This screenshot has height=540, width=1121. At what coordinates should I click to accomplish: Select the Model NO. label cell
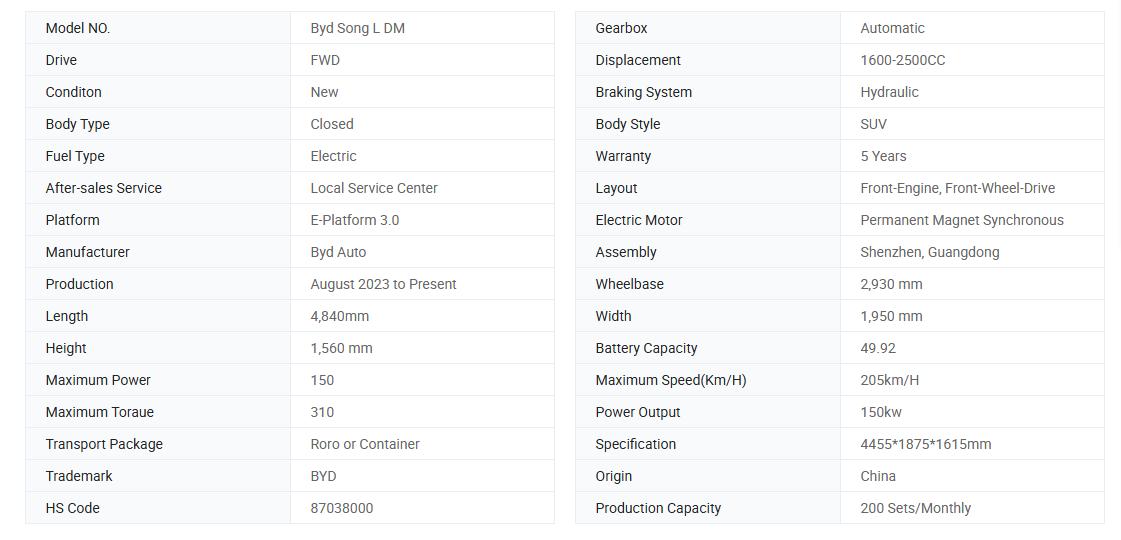158,28
